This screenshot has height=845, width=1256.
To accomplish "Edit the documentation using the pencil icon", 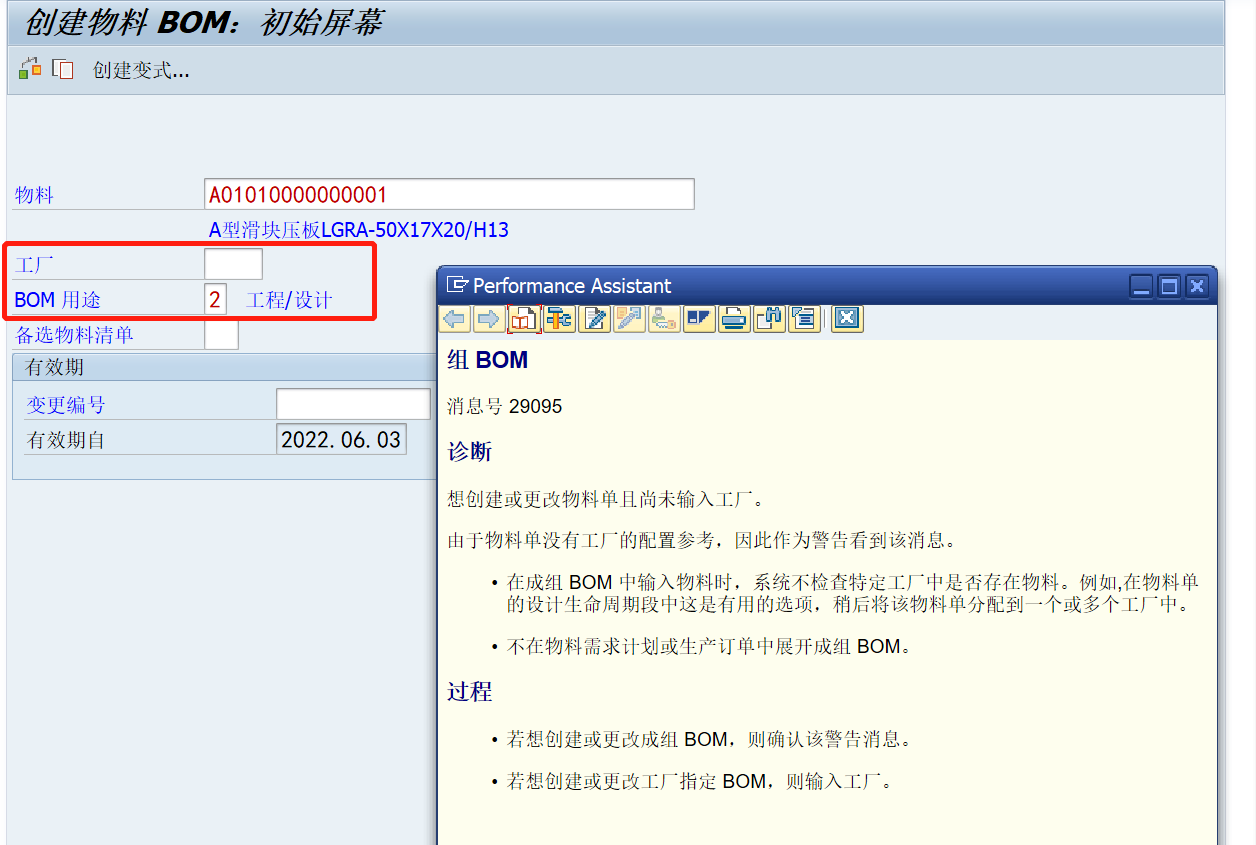I will pyautogui.click(x=594, y=318).
